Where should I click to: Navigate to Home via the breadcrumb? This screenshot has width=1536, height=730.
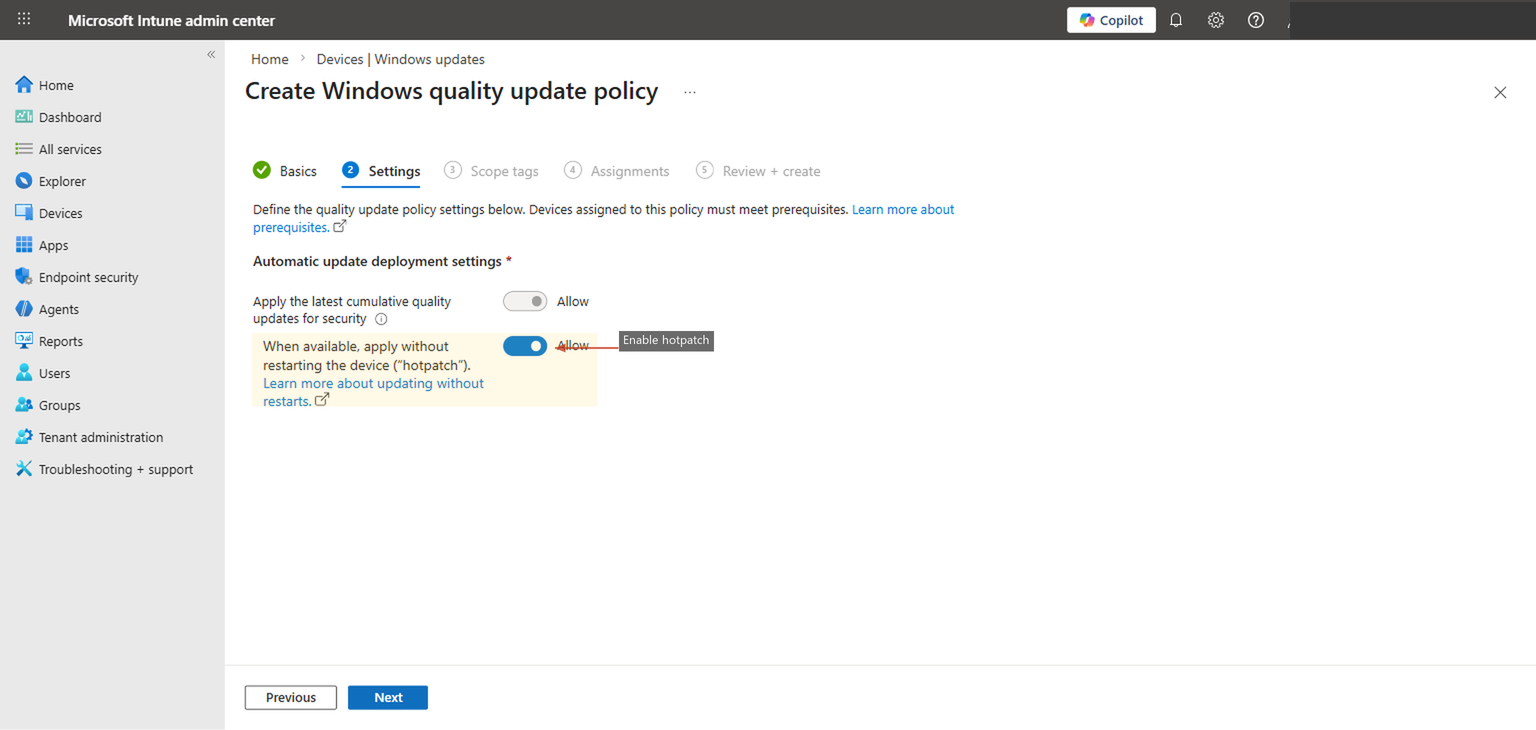point(269,58)
